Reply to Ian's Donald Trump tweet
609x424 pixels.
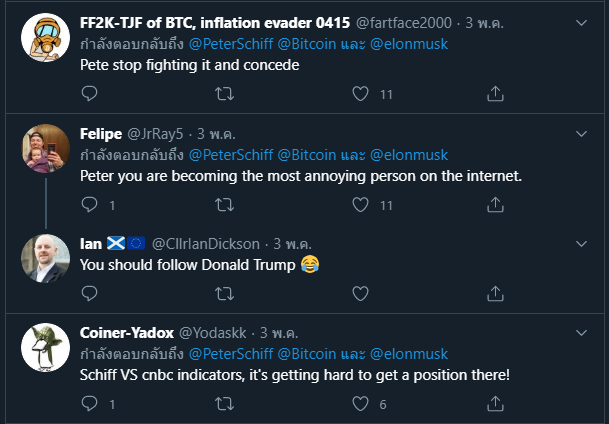[x=89, y=294]
